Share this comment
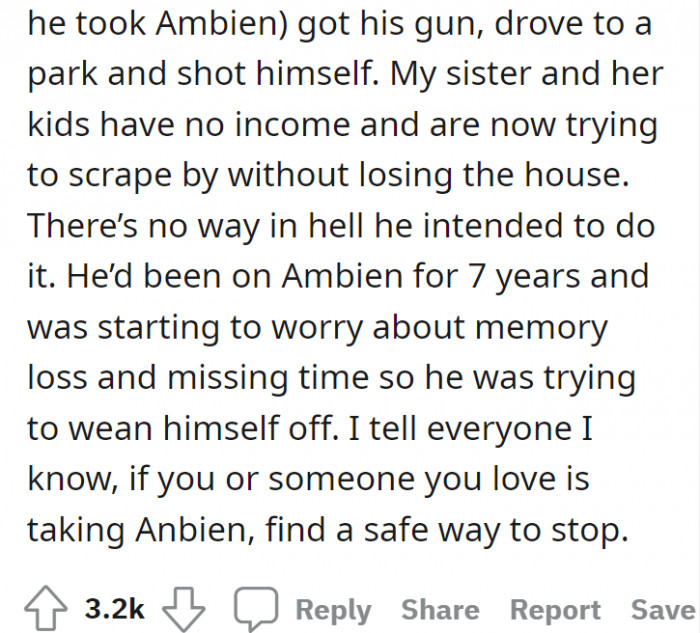This screenshot has height=633, width=700. (x=440, y=609)
